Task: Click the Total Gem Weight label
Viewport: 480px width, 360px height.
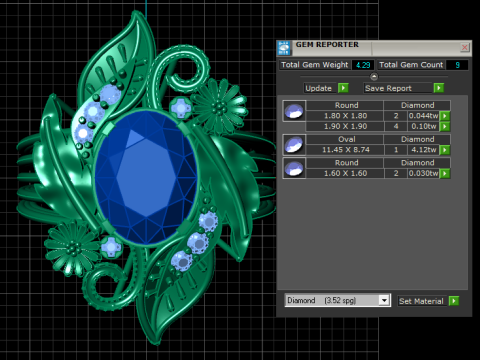Action: [x=315, y=65]
